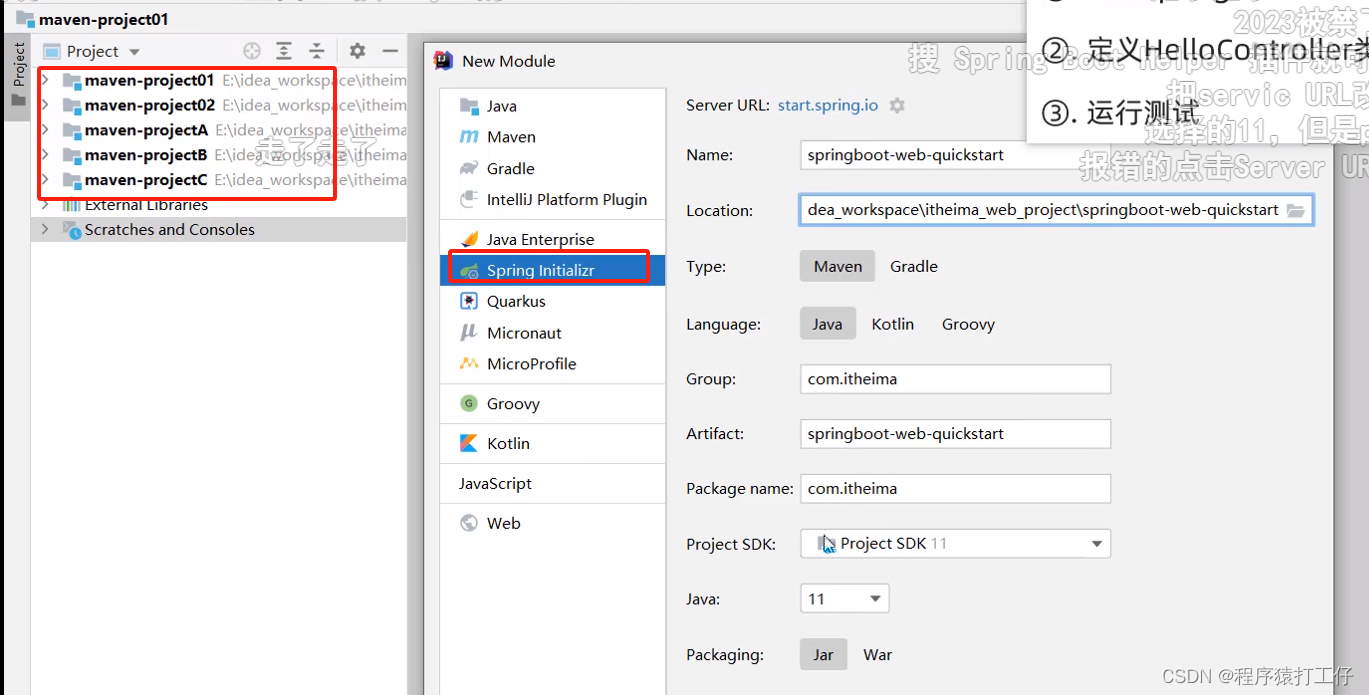Click the Project tool window stripe button
This screenshot has width=1369, height=695.
point(18,75)
